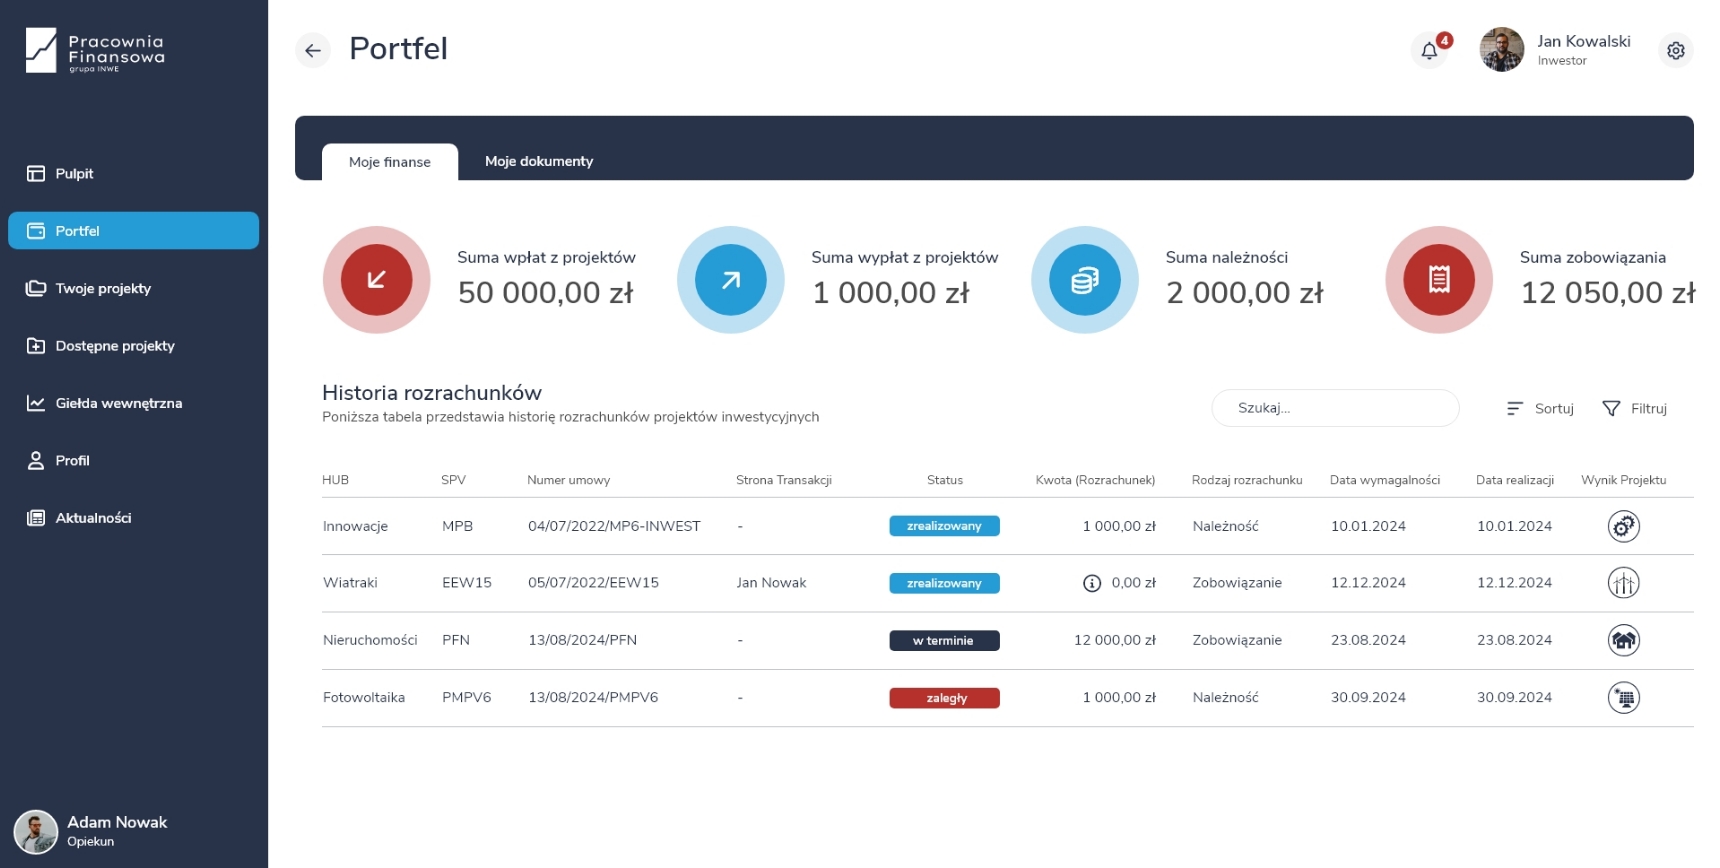Switch to Moje dokumenty tab

538,161
